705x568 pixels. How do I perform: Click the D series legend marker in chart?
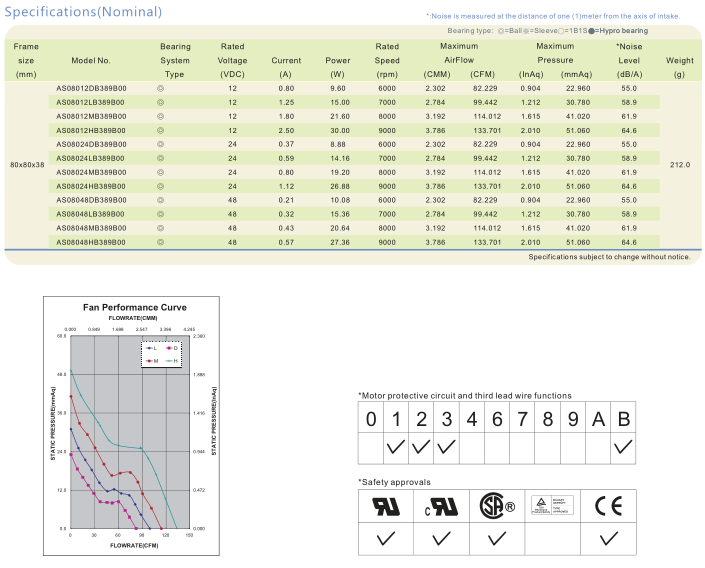tap(169, 349)
